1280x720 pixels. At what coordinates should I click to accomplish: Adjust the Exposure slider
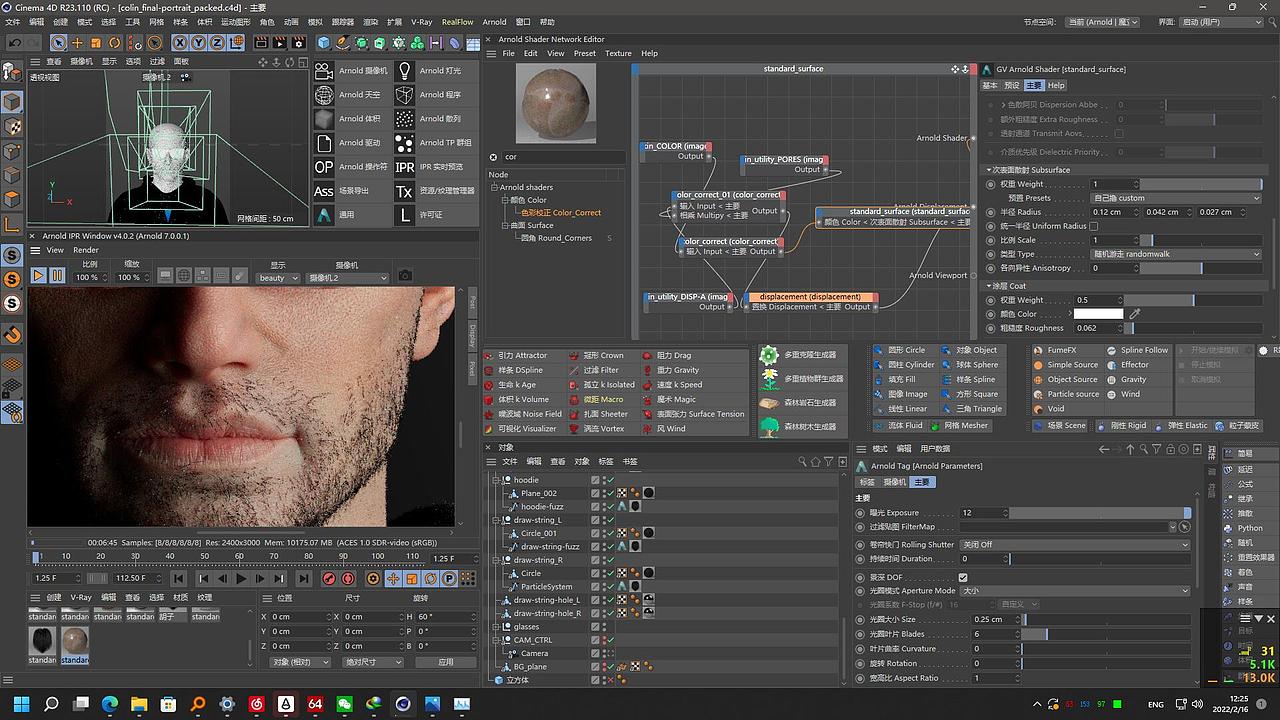point(1100,513)
